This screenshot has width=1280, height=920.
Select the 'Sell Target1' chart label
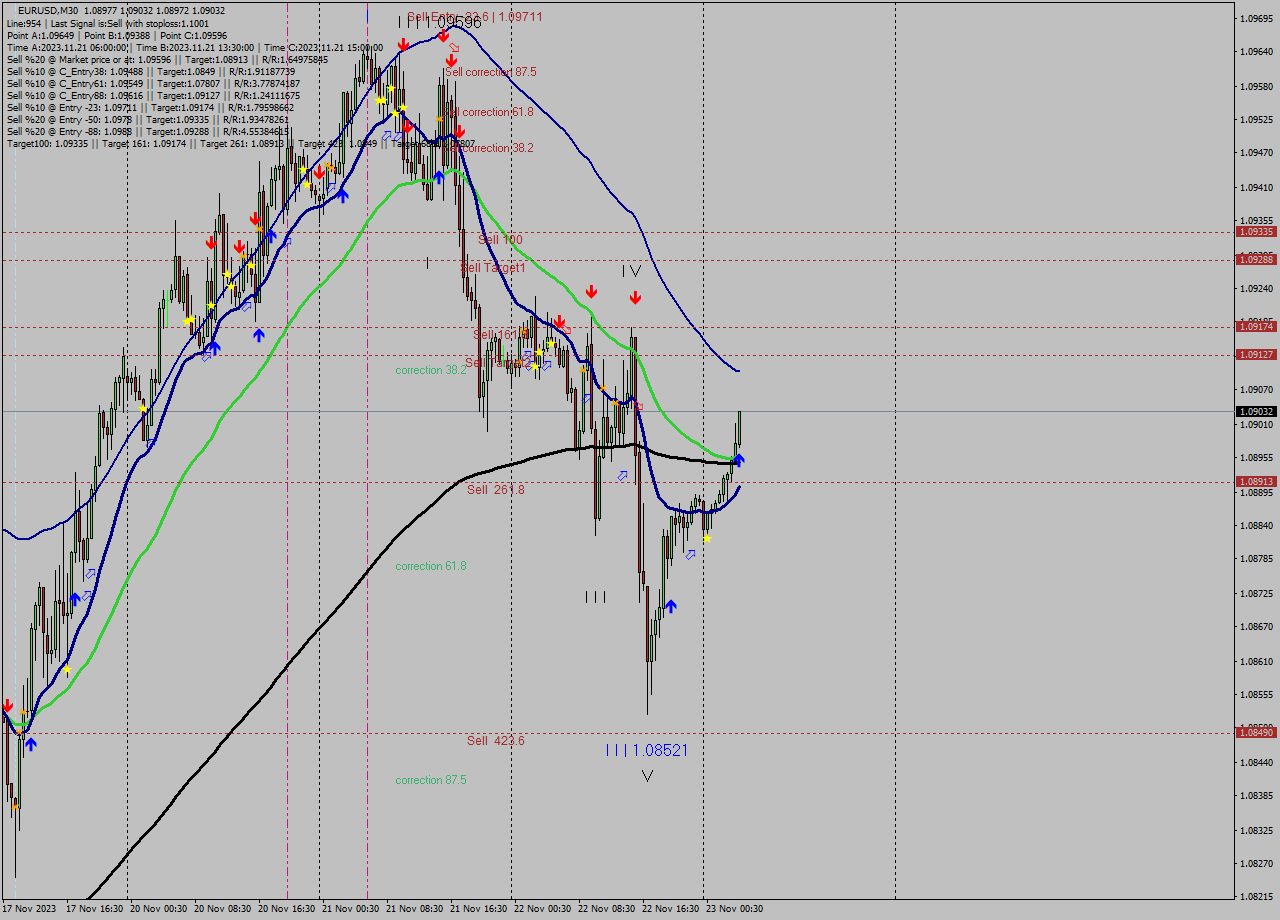click(493, 268)
